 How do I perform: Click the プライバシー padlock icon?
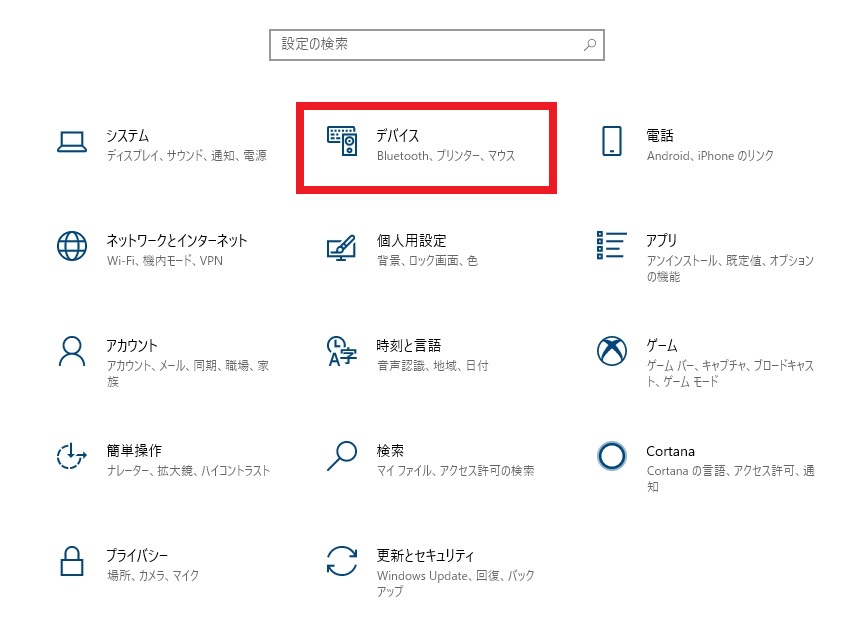point(72,561)
